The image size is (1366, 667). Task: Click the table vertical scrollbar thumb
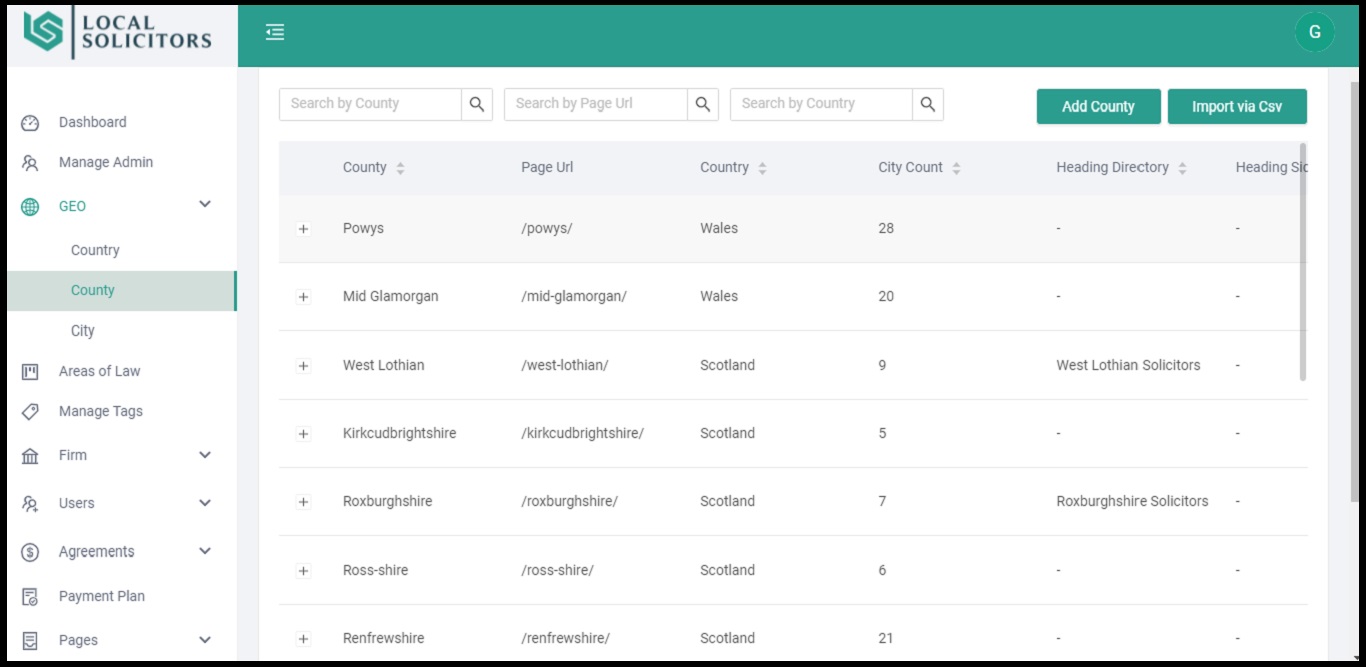[x=1303, y=262]
